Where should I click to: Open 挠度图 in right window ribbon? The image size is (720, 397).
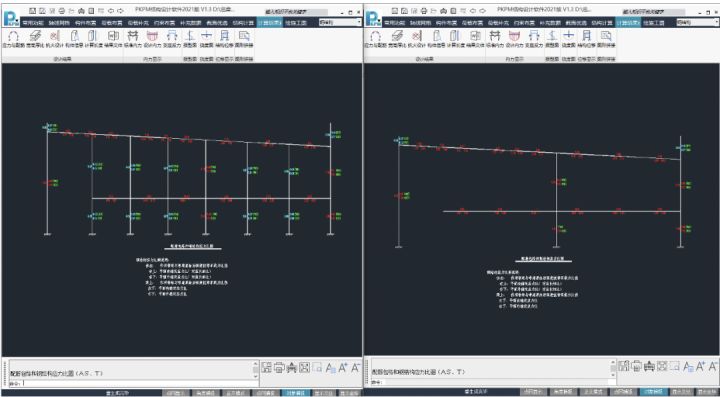(568, 39)
